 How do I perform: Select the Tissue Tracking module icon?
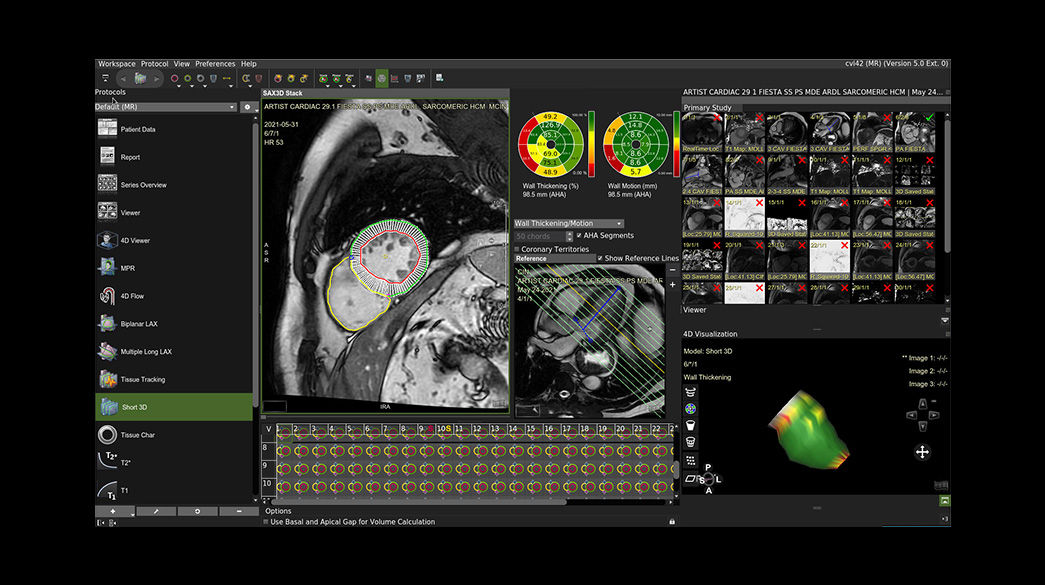pos(107,379)
